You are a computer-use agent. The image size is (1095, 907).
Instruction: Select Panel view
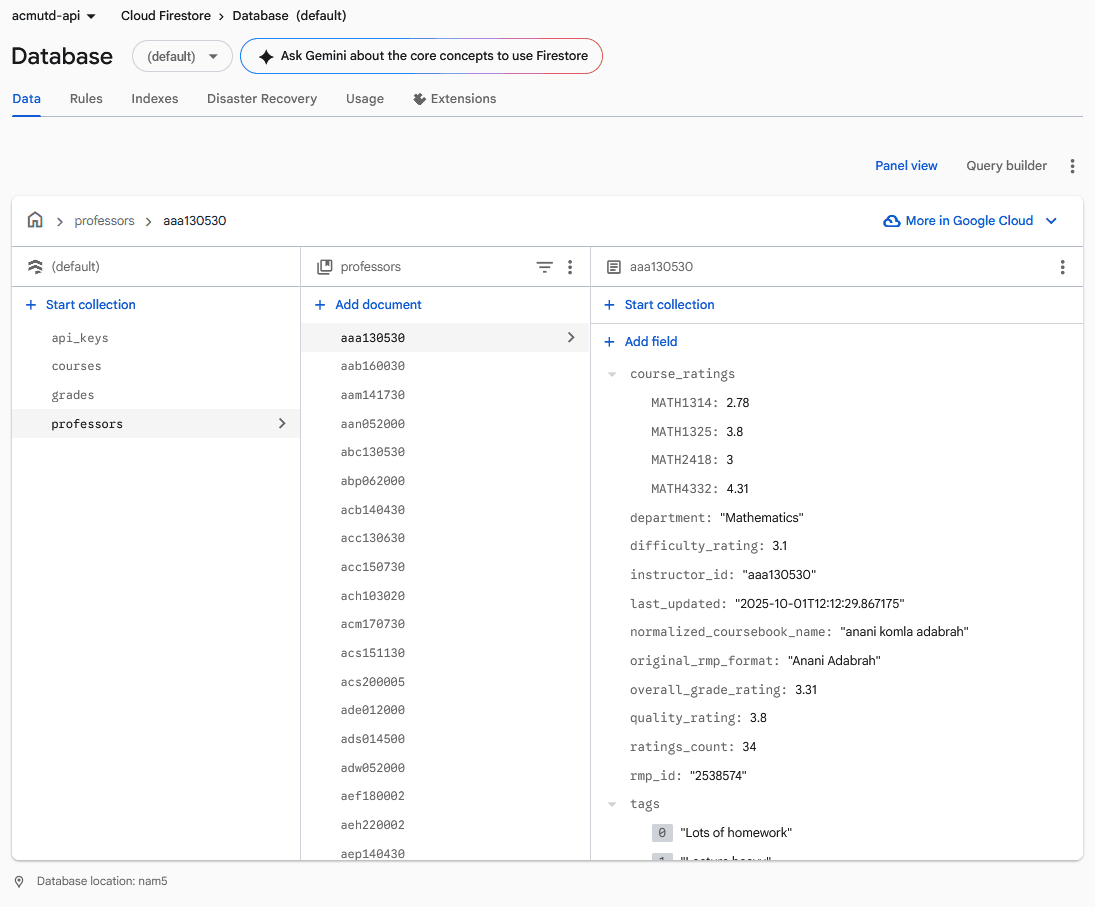point(906,165)
